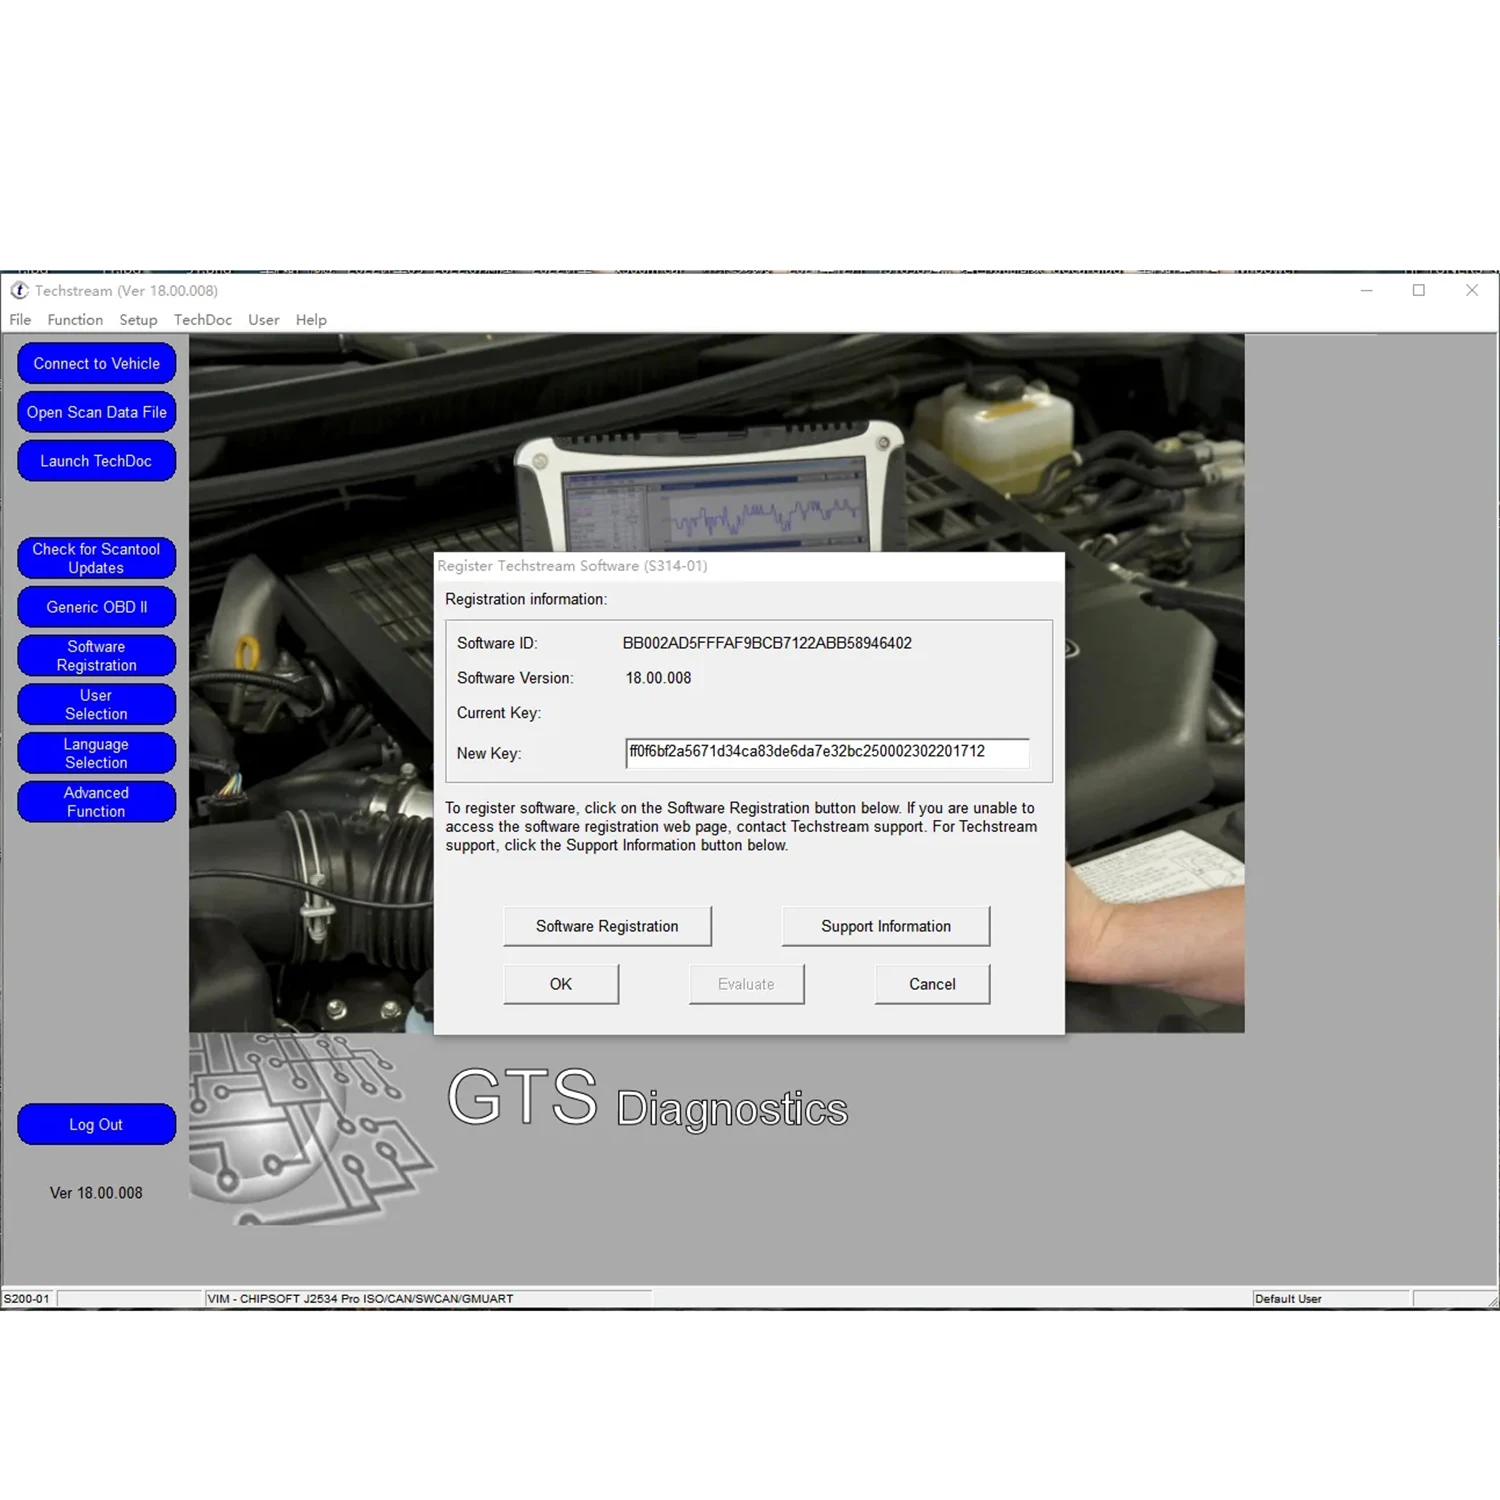The image size is (1500, 1500).
Task: Click the Software Version value 18.00.008
Action: click(658, 678)
